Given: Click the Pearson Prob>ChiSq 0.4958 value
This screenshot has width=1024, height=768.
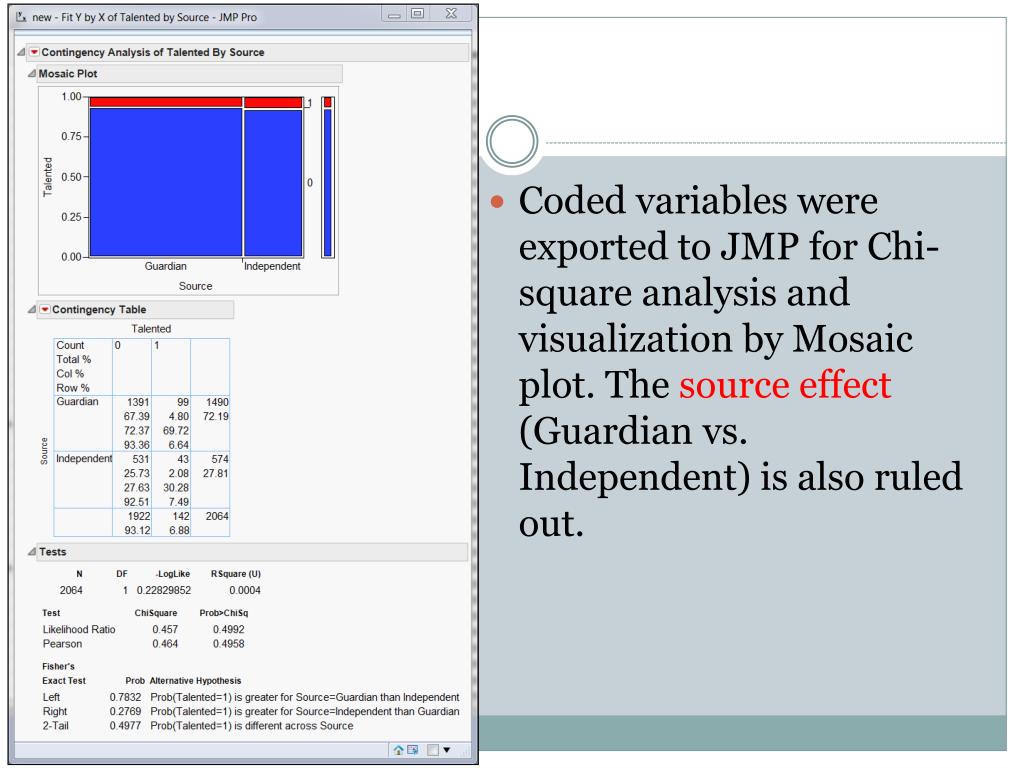Looking at the screenshot, I should [x=229, y=644].
